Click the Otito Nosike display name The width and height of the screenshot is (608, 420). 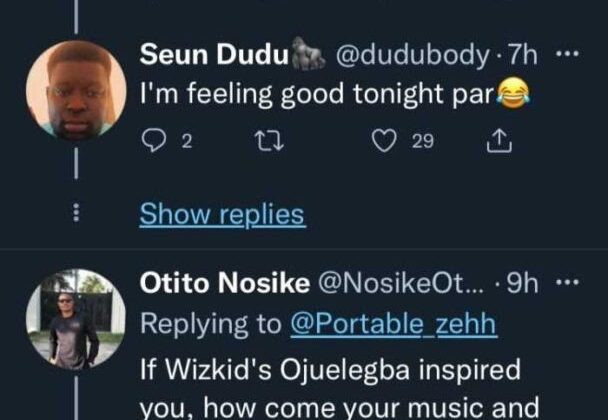(224, 285)
